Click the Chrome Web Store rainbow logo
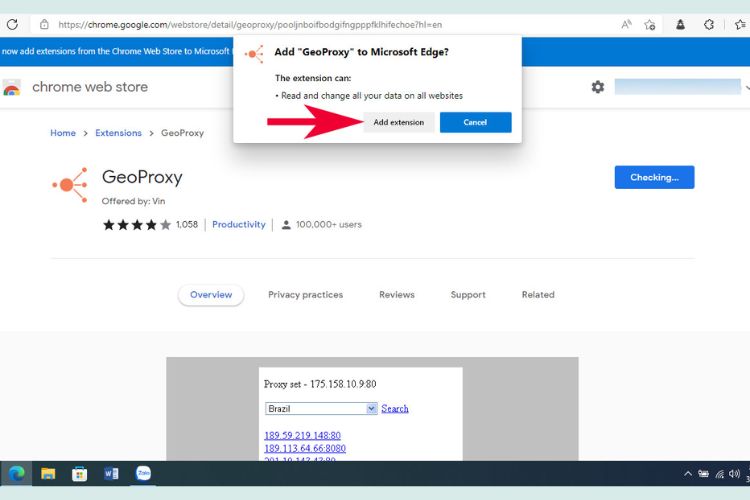The width and height of the screenshot is (750, 500). pos(12,88)
